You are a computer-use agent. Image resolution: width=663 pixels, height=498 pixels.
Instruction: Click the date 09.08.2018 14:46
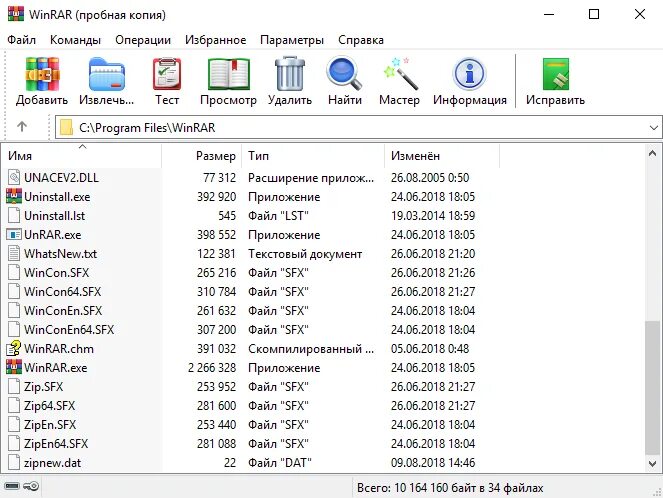click(433, 462)
